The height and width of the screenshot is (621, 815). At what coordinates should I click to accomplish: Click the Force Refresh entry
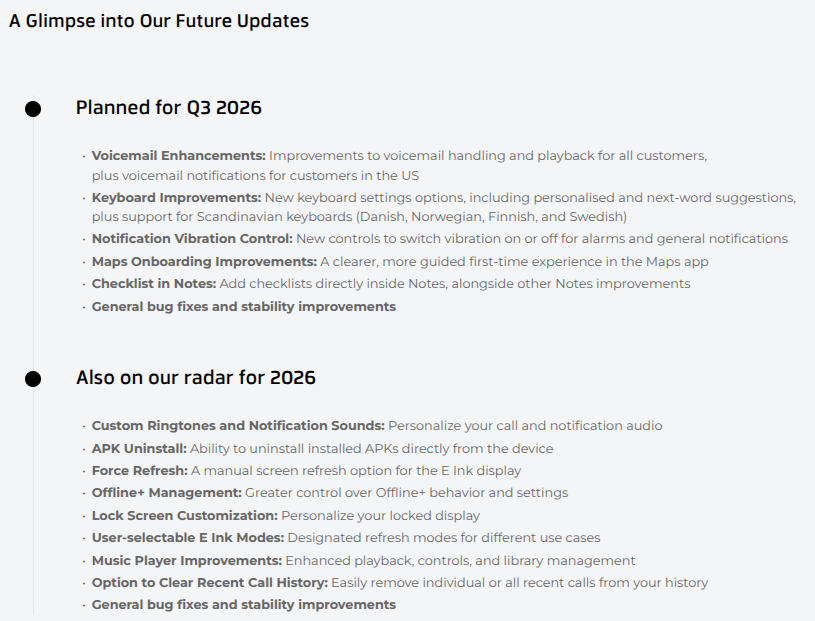click(x=306, y=471)
